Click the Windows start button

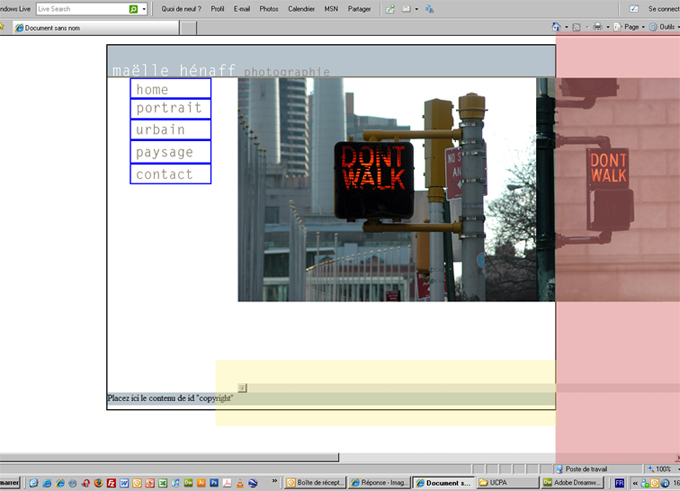10,482
